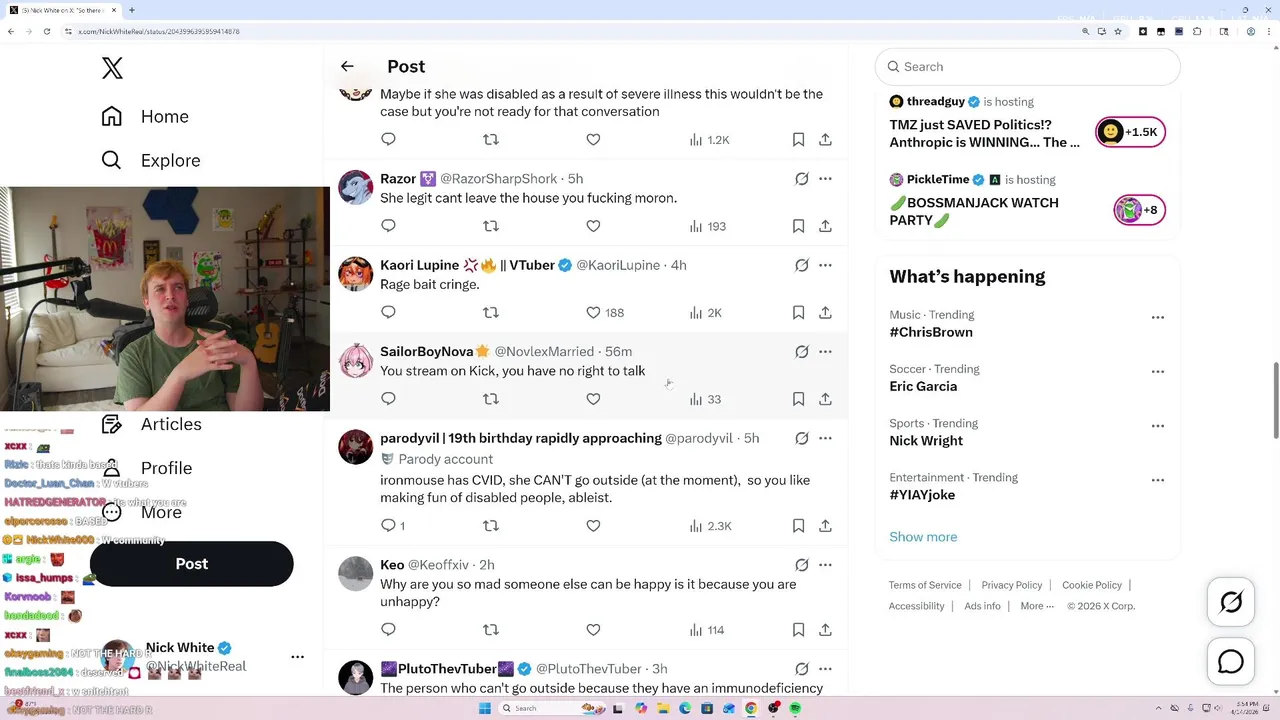Open the #YIAYjoke trending topic

tap(922, 494)
